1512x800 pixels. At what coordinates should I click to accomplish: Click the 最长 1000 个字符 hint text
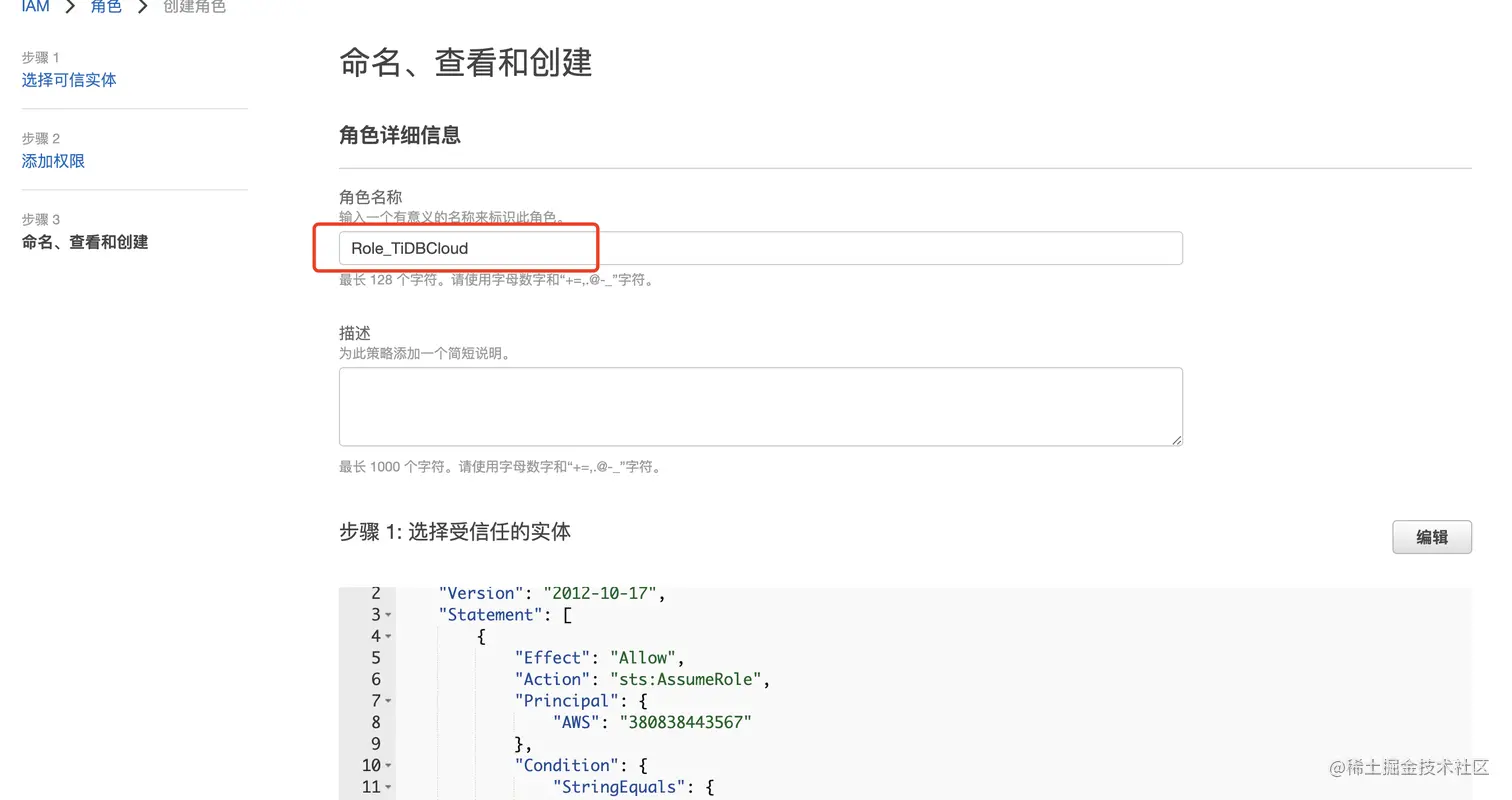pyautogui.click(x=500, y=467)
